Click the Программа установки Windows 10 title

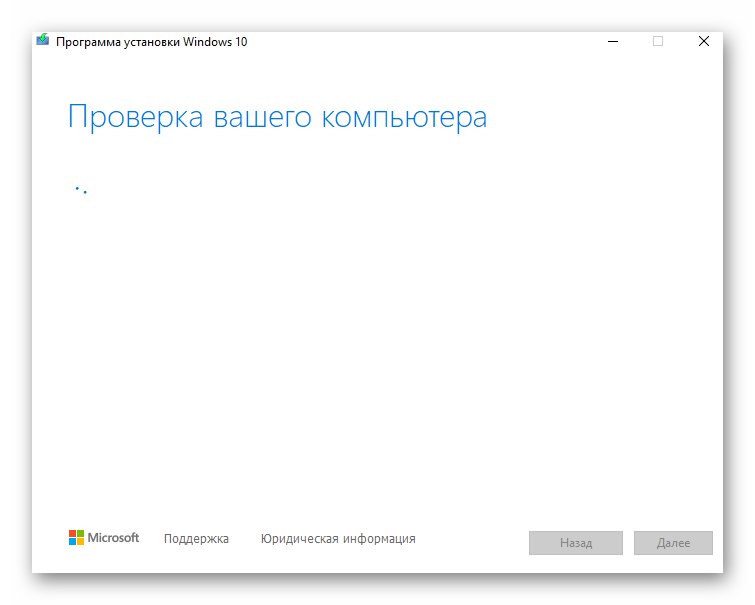[152, 42]
